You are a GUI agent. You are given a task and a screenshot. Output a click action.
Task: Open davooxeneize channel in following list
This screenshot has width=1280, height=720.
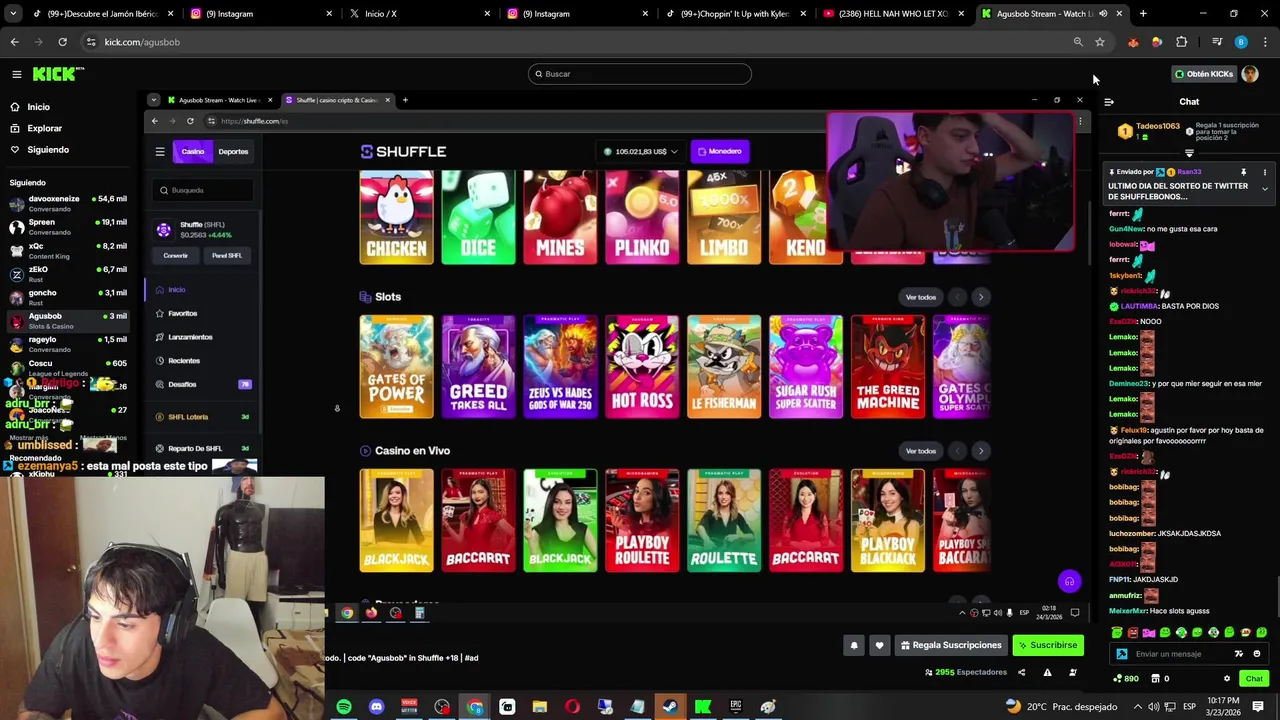point(66,203)
